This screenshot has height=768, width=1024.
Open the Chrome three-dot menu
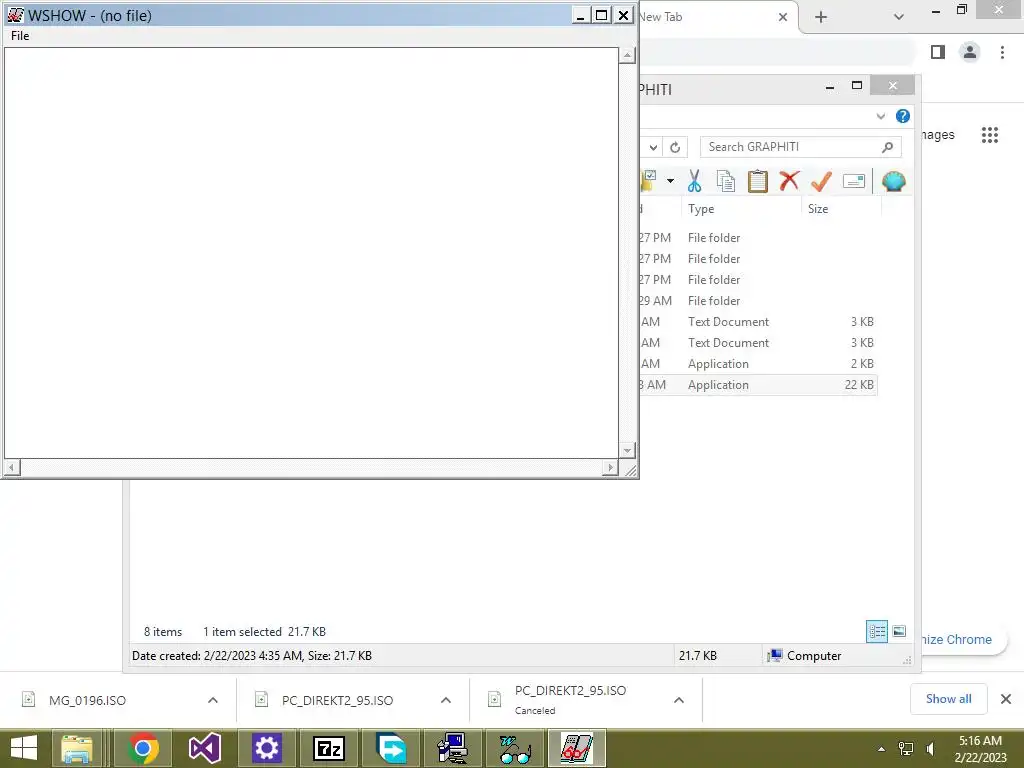click(1002, 52)
